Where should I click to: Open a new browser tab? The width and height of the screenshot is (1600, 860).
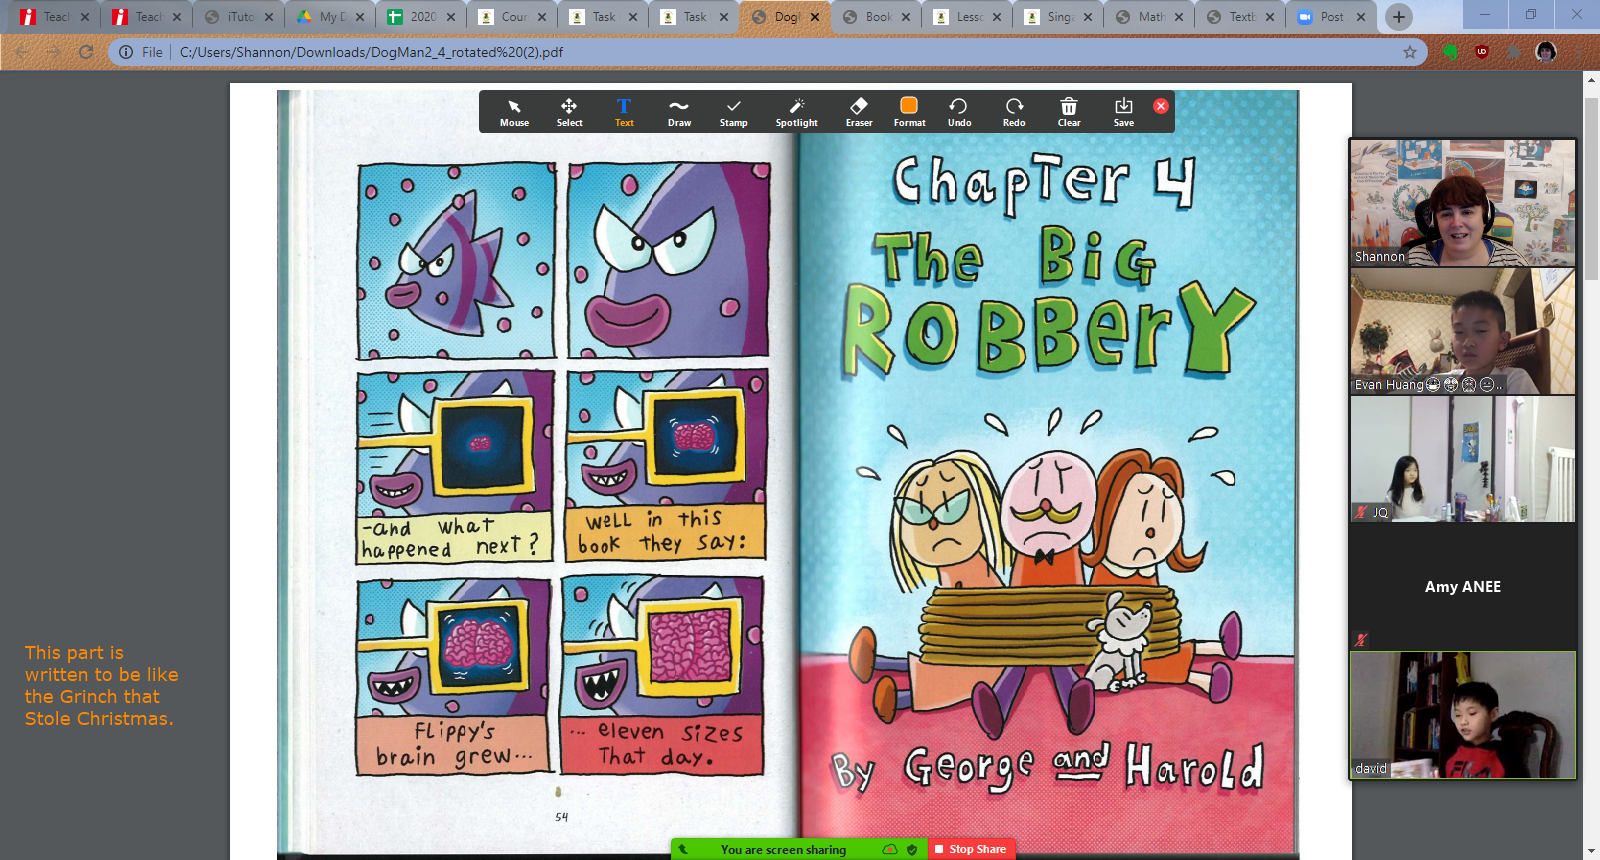pyautogui.click(x=1399, y=16)
